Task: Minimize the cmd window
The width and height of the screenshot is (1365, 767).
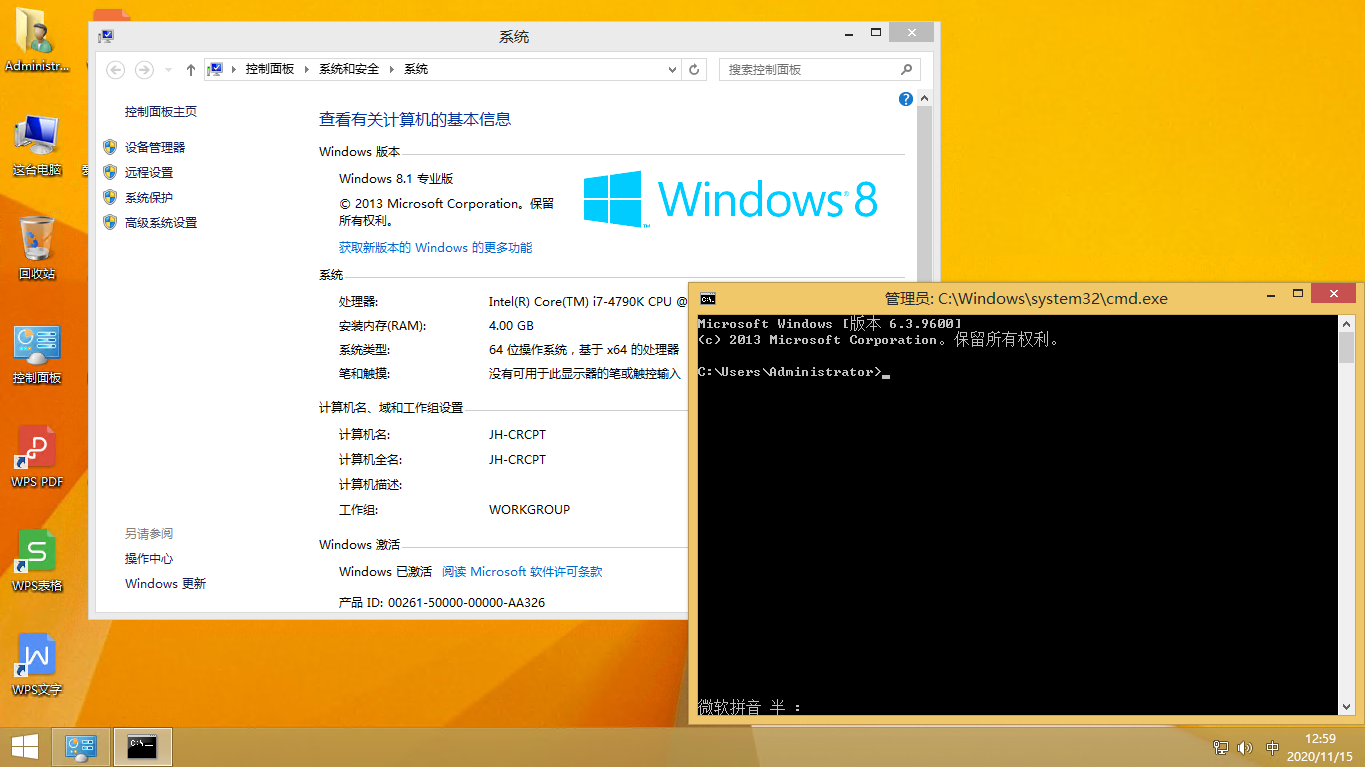Action: pyautogui.click(x=1270, y=294)
